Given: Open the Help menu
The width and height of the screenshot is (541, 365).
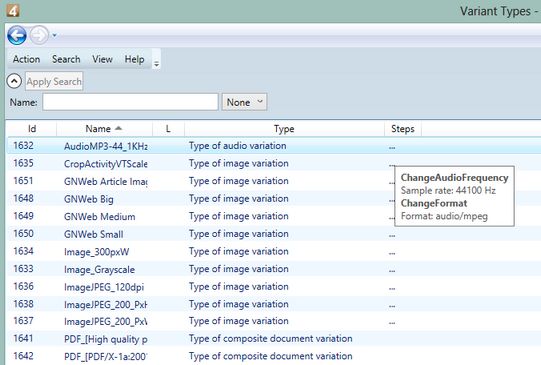Looking at the screenshot, I should pos(135,59).
